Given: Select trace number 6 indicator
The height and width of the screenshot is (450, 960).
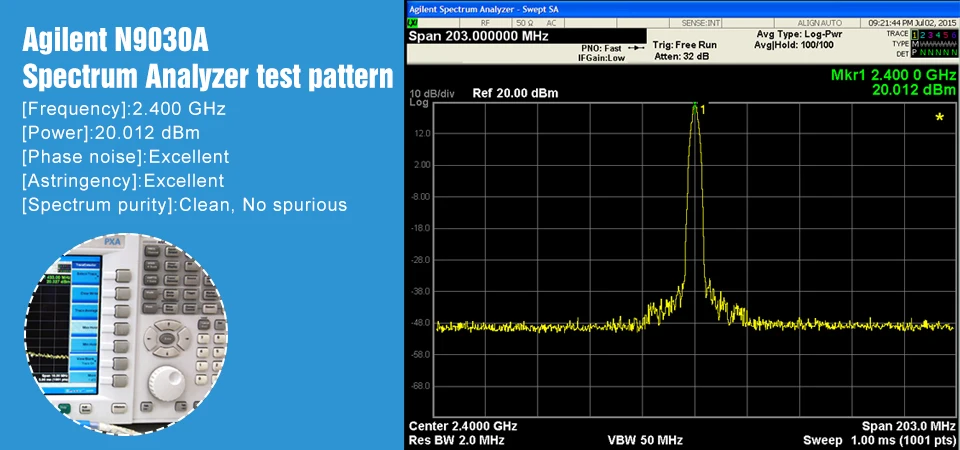Looking at the screenshot, I should click(x=954, y=35).
